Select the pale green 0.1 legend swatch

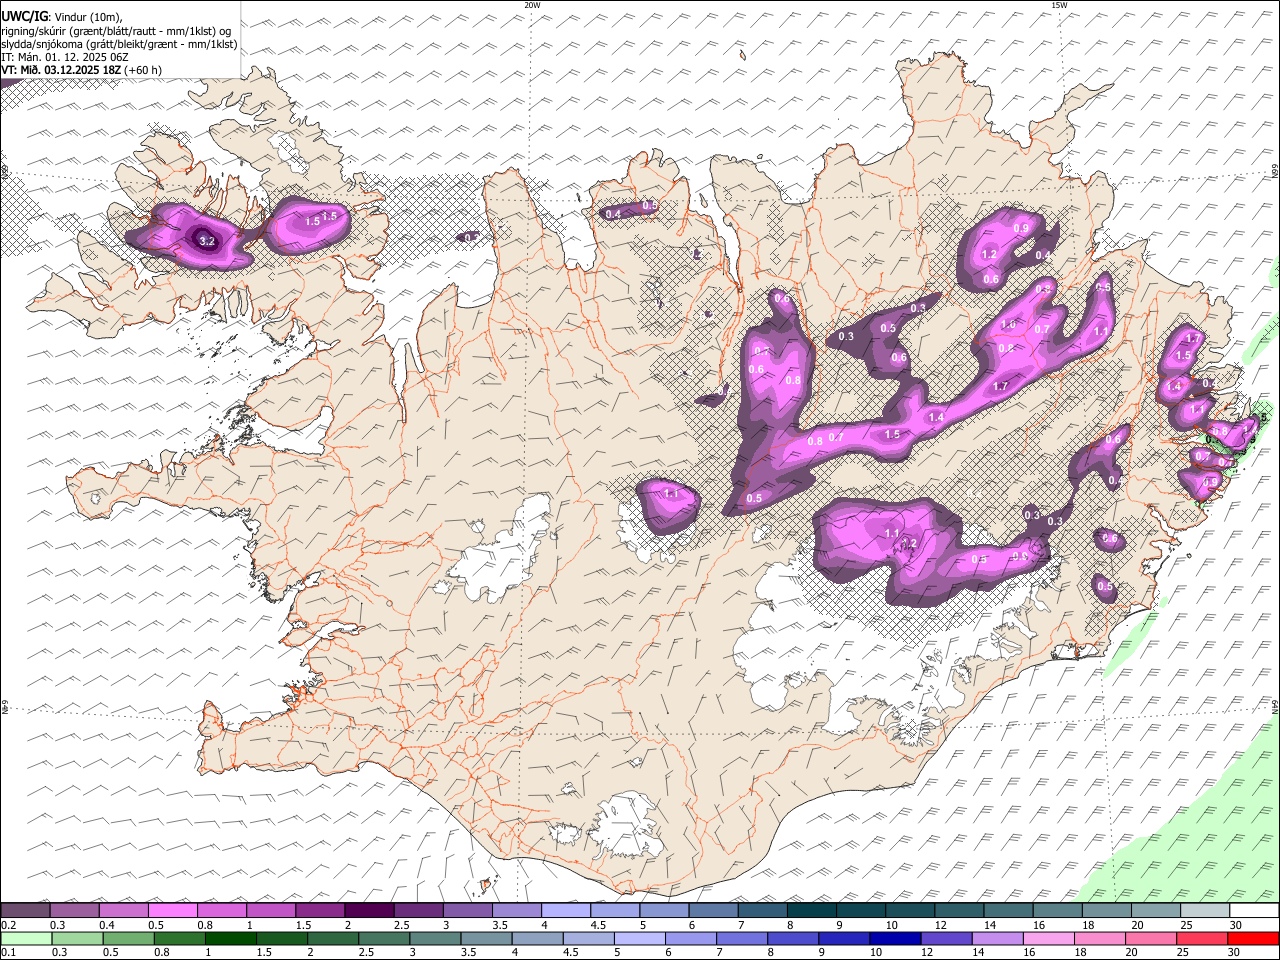point(26,938)
